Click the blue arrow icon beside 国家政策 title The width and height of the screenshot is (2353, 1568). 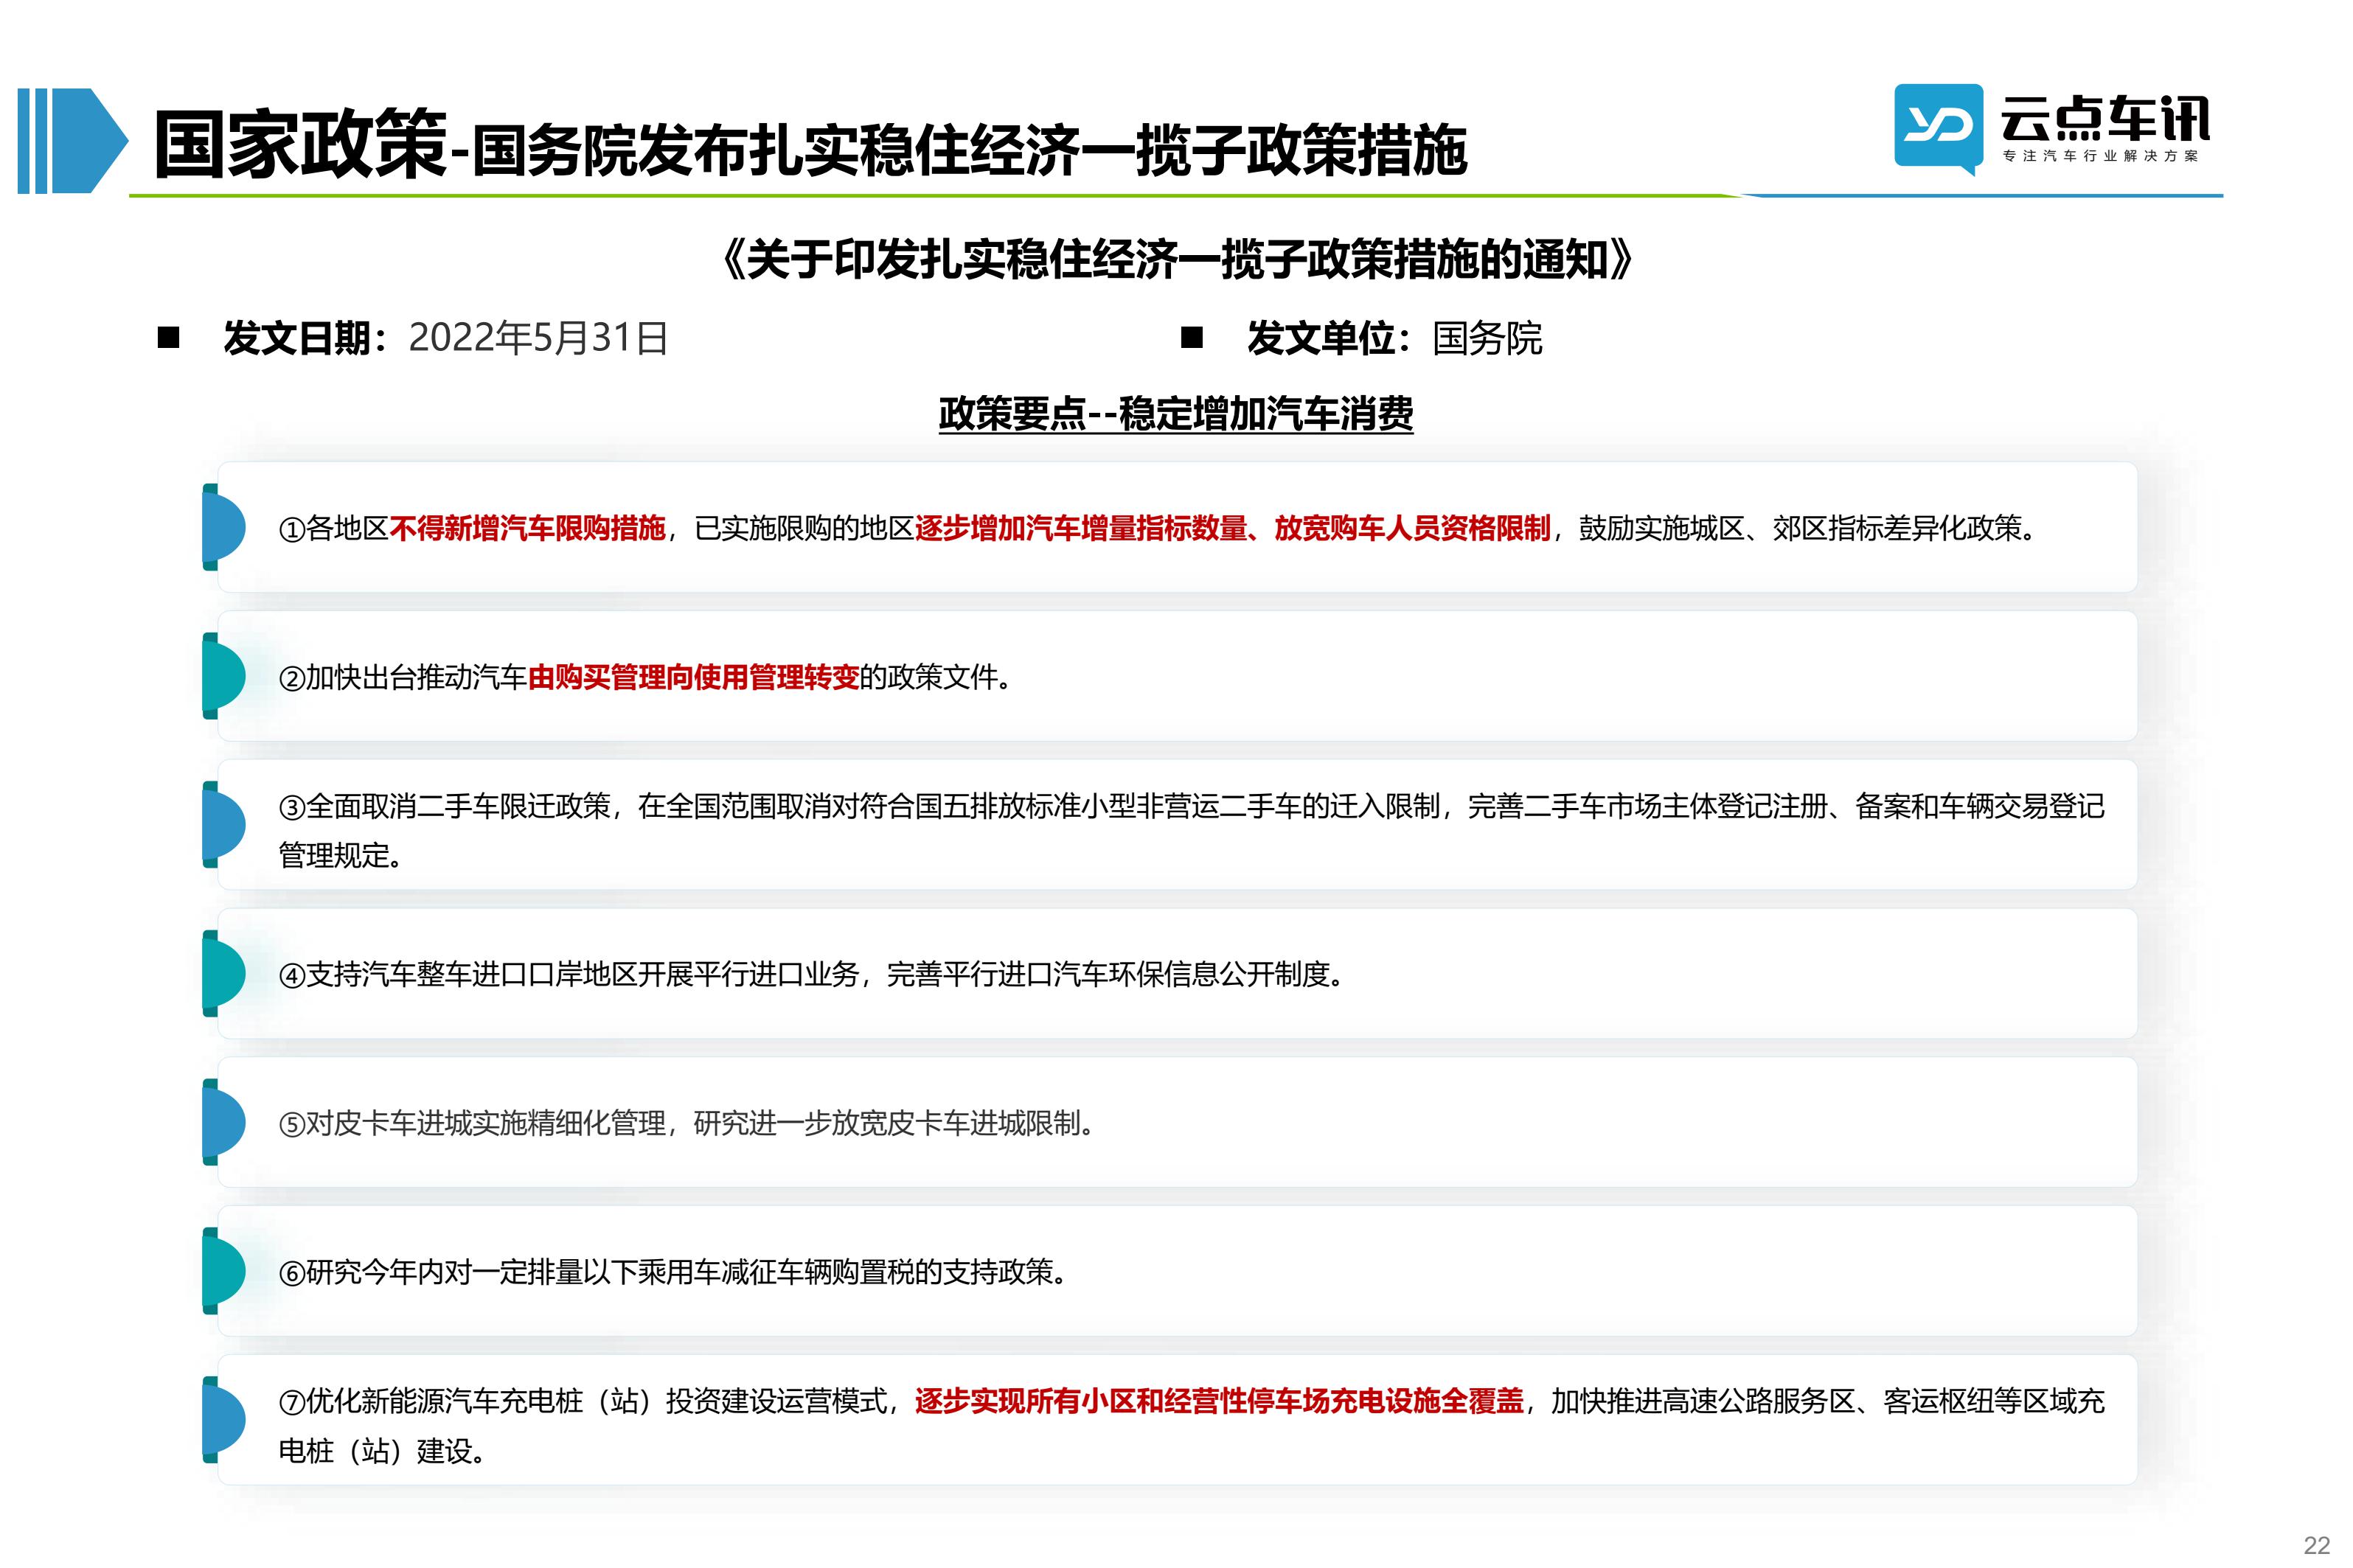point(73,141)
